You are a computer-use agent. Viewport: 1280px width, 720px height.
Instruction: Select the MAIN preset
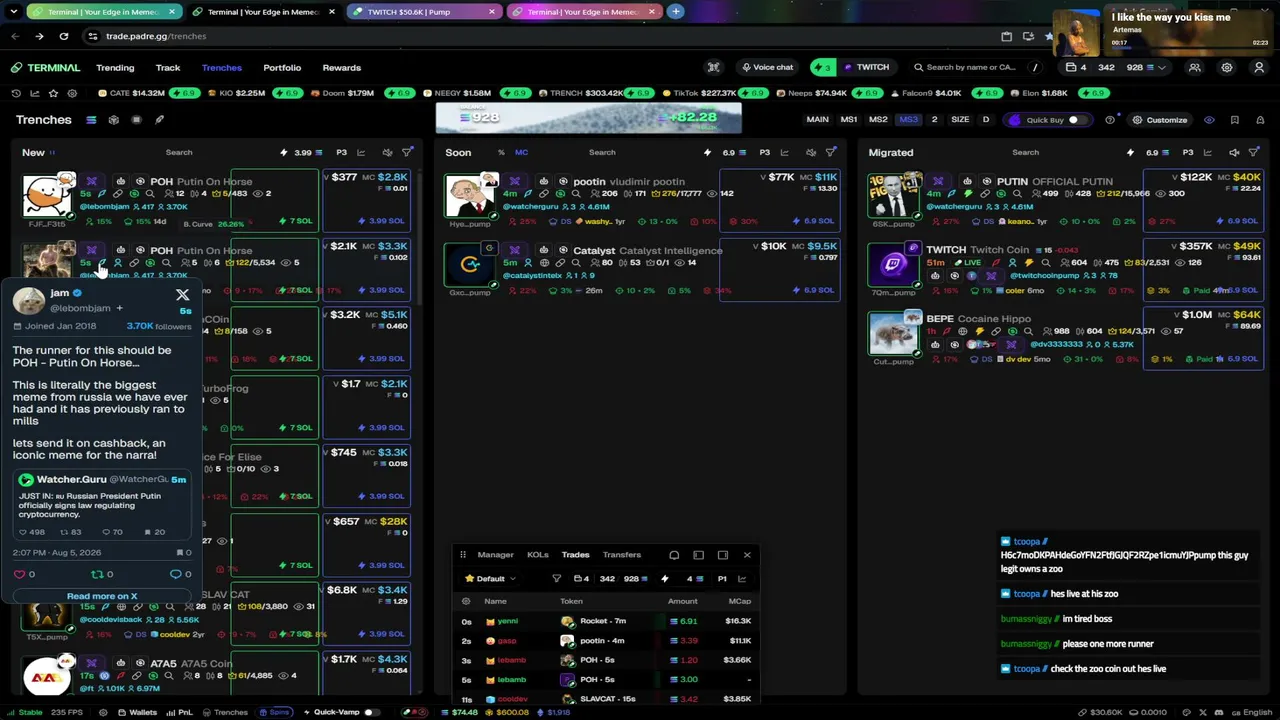pyautogui.click(x=817, y=120)
